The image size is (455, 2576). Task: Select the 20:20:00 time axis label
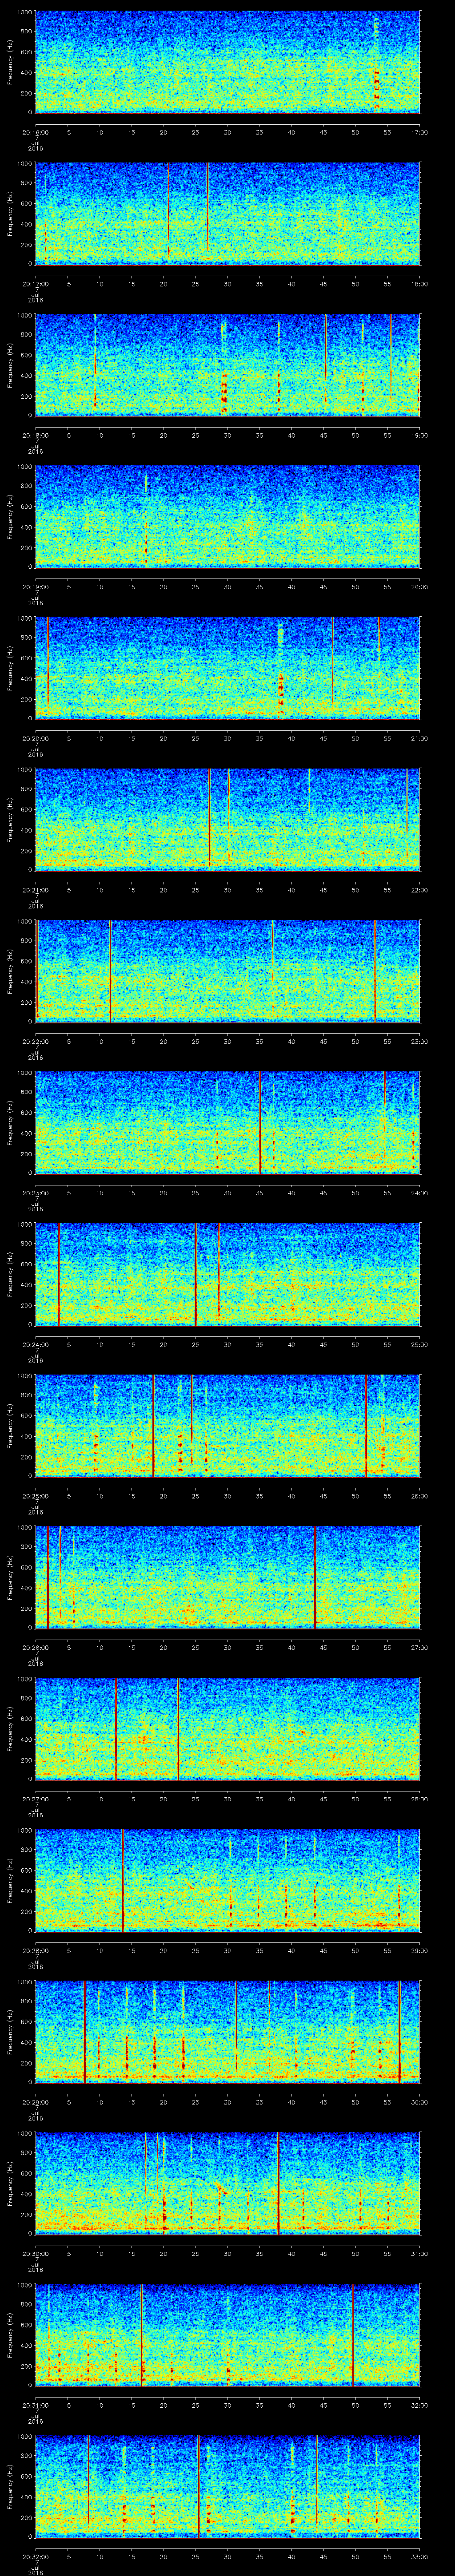click(36, 737)
